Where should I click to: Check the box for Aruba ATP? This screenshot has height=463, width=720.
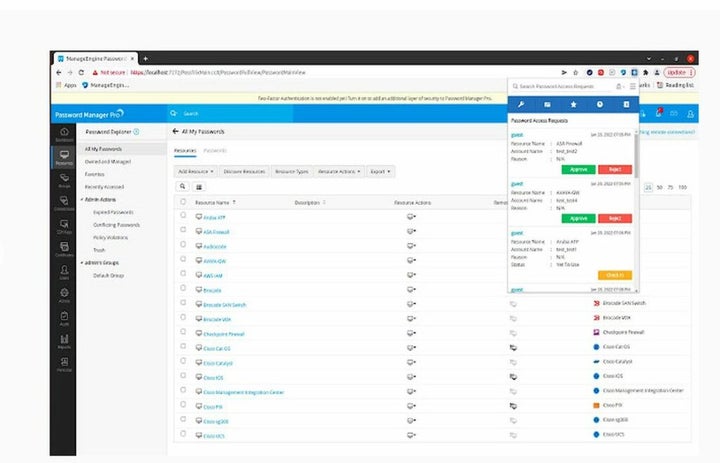tap(183, 215)
